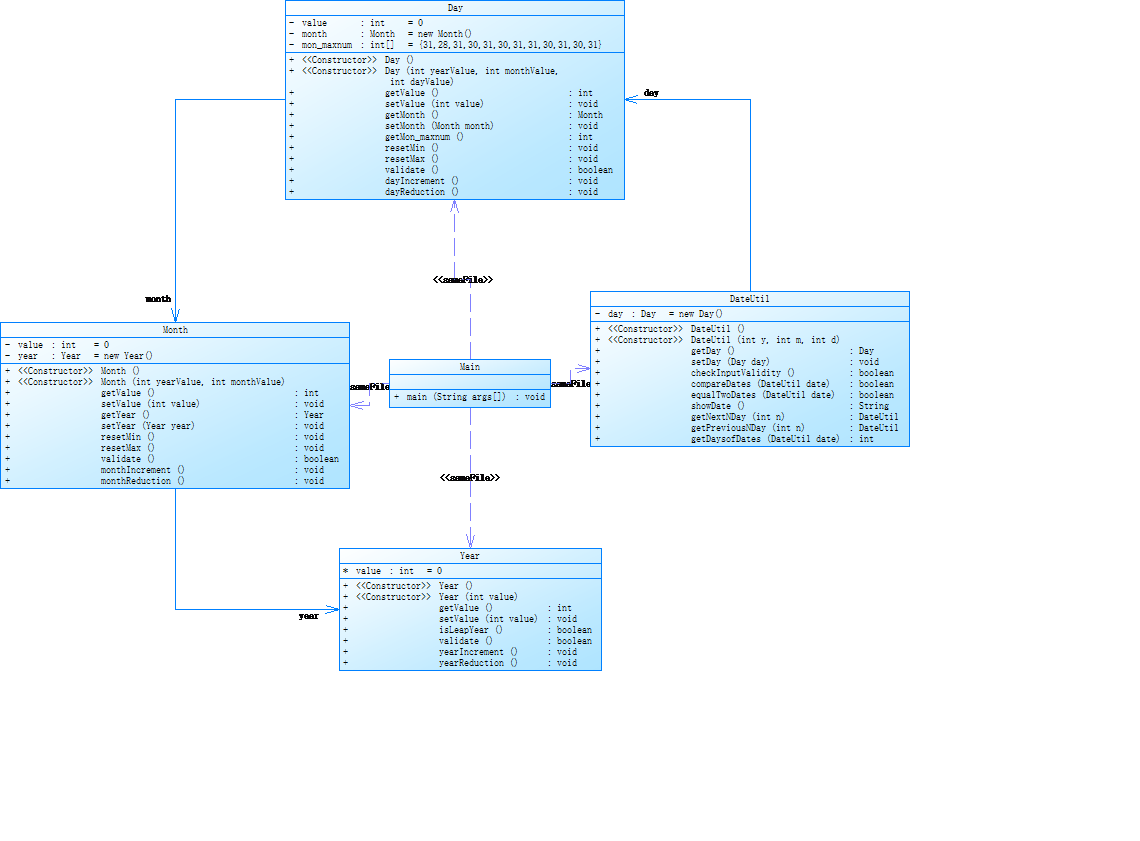The height and width of the screenshot is (841, 1140).
Task: Select the 'day' association label
Action: point(651,93)
